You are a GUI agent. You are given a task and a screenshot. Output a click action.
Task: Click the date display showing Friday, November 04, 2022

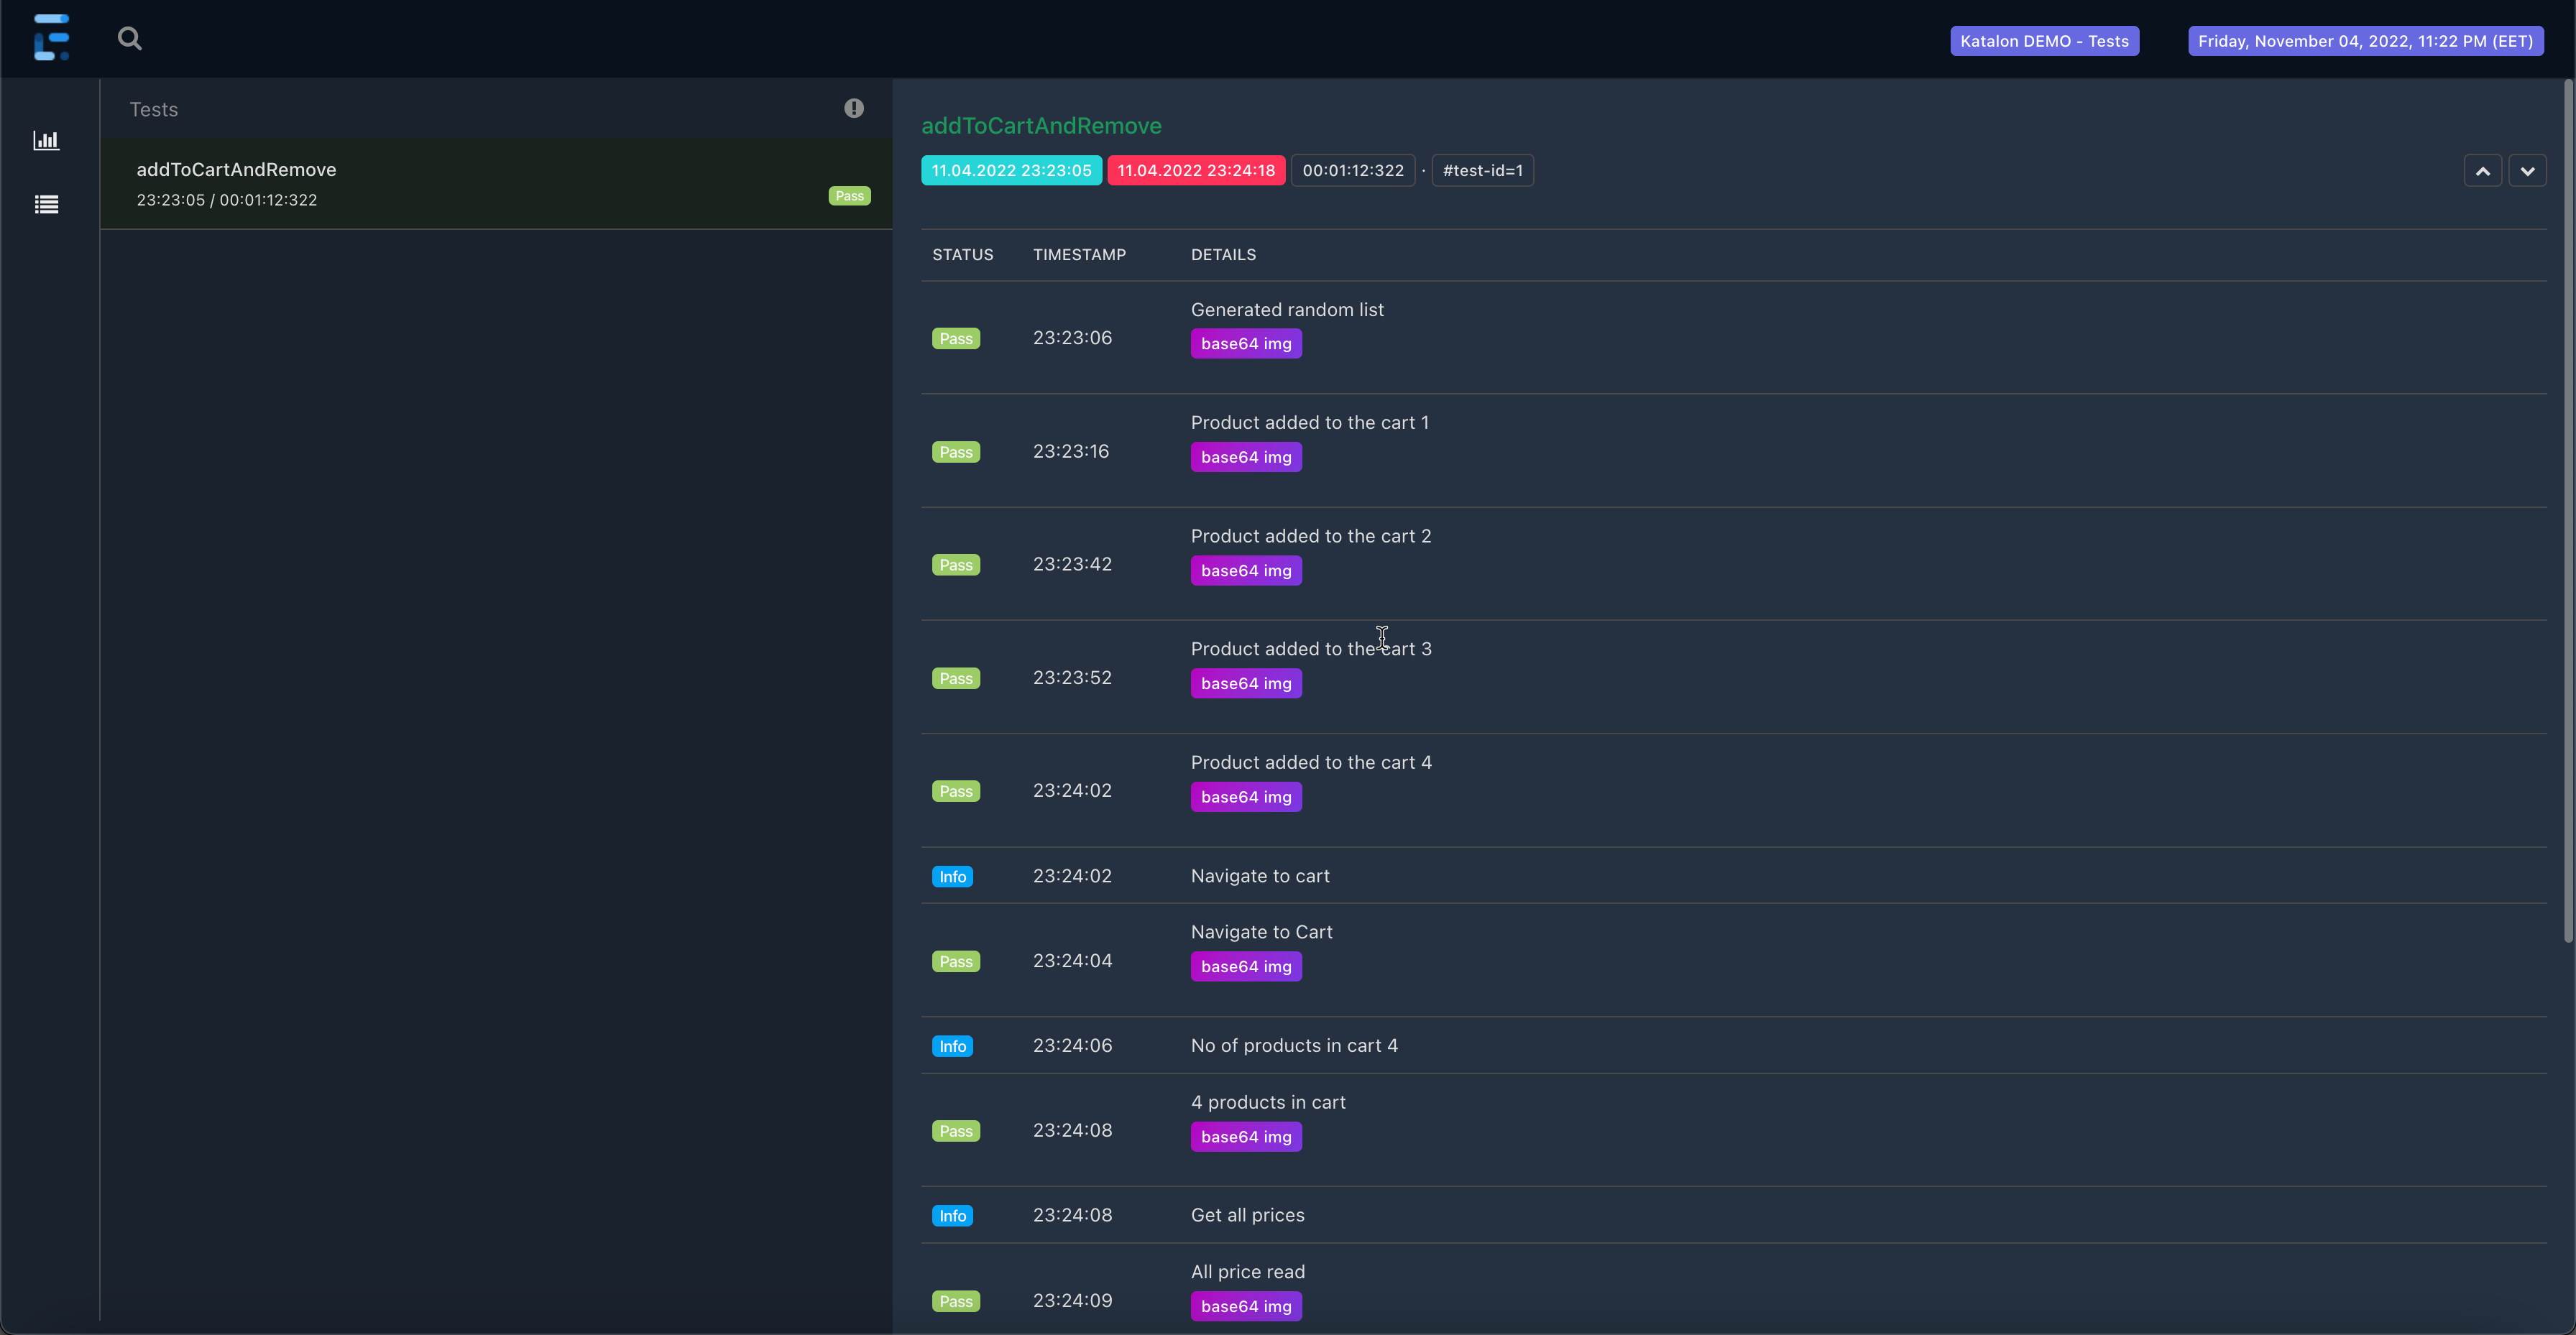pos(2365,41)
